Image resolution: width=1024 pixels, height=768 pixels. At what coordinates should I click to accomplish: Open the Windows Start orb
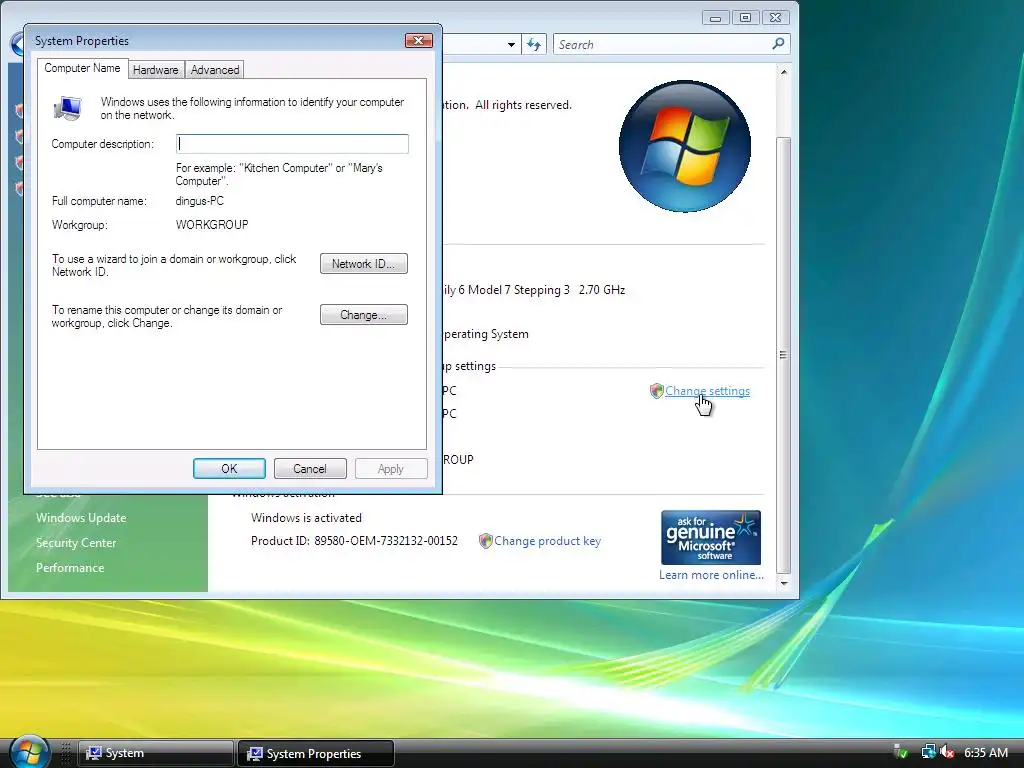pos(29,752)
